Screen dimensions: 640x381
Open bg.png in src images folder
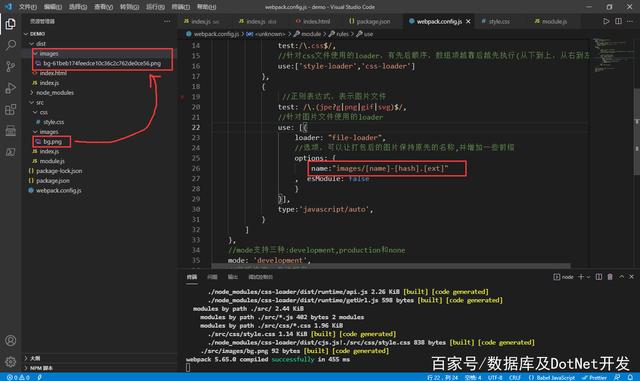pyautogui.click(x=52, y=142)
